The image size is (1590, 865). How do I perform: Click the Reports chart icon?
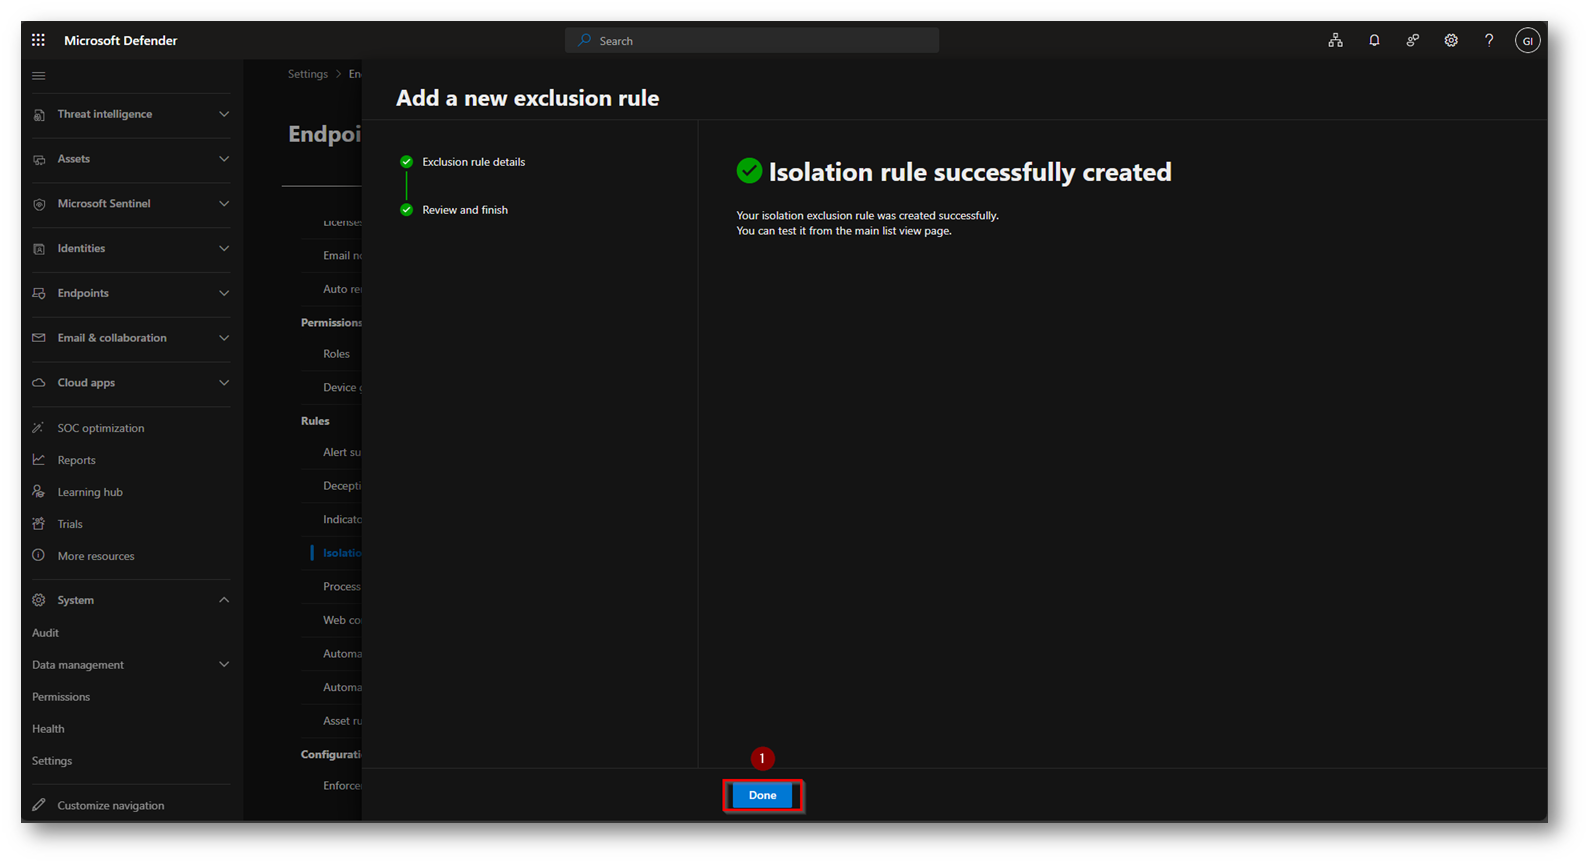pos(39,460)
